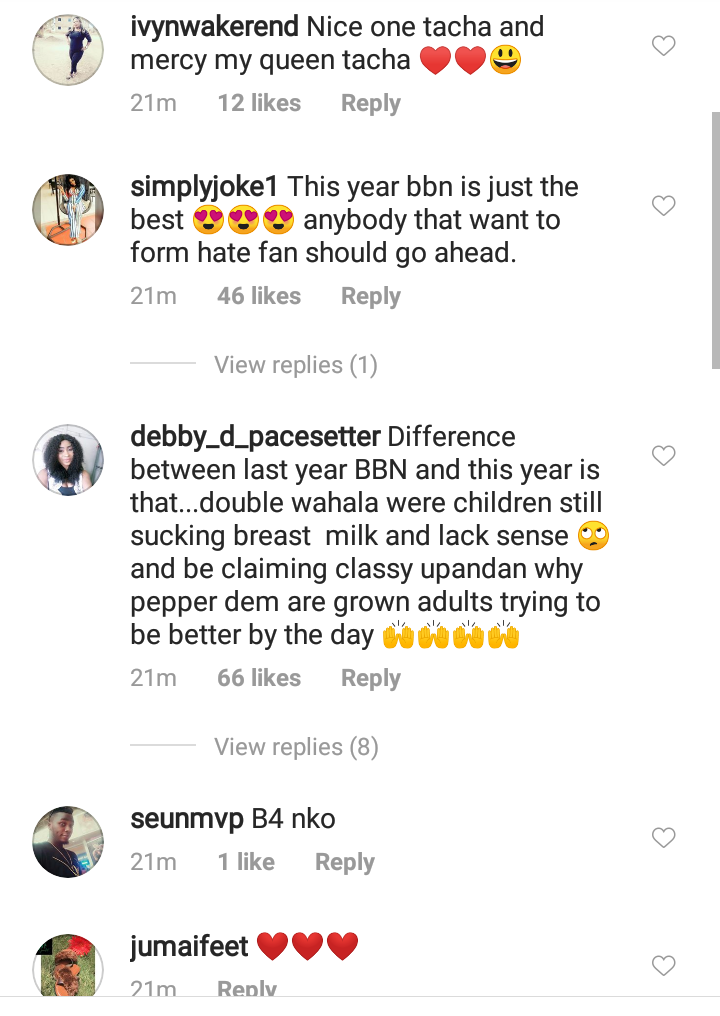Reply to ivynwakerend's comment

(x=370, y=103)
